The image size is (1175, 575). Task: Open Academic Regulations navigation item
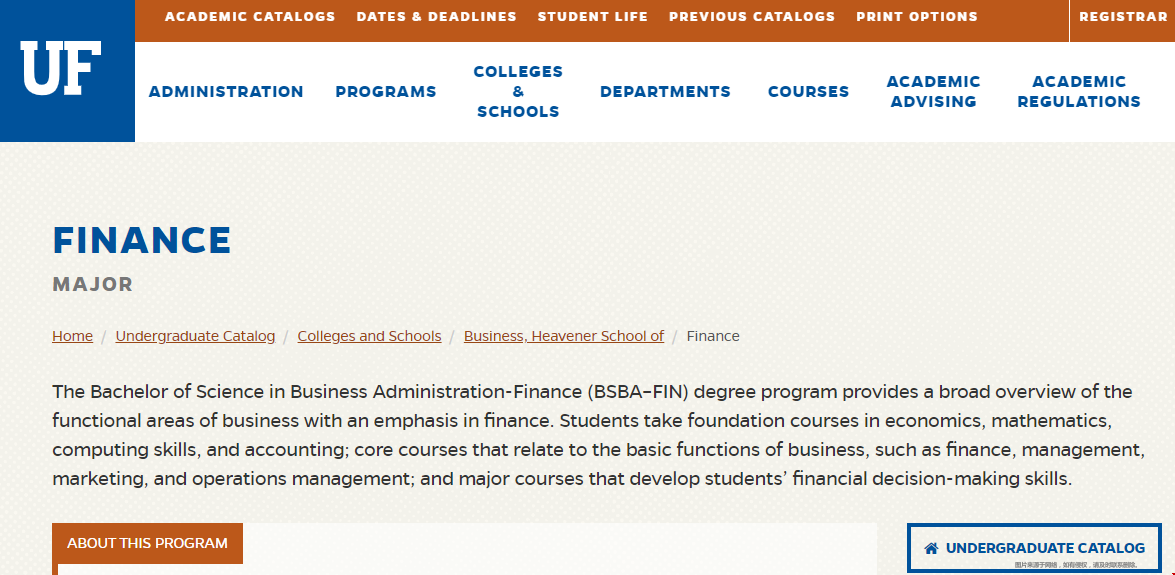(1079, 91)
